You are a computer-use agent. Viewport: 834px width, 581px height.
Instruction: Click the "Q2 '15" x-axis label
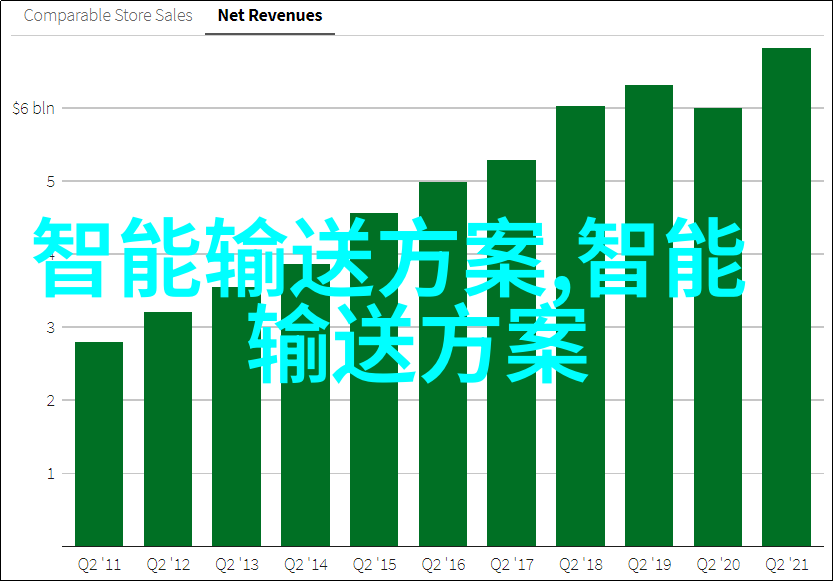374,565
